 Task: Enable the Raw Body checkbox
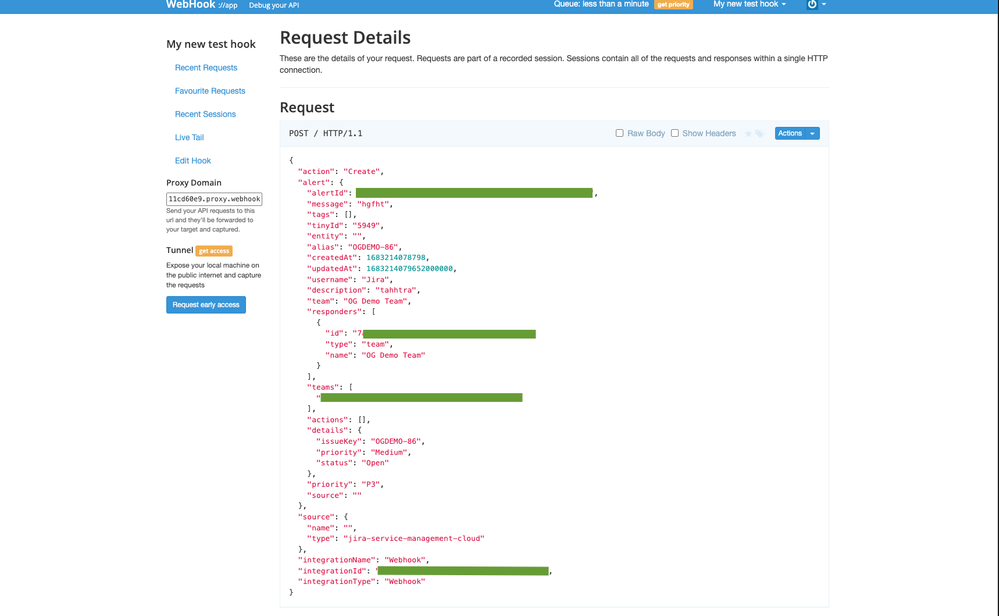pos(619,133)
